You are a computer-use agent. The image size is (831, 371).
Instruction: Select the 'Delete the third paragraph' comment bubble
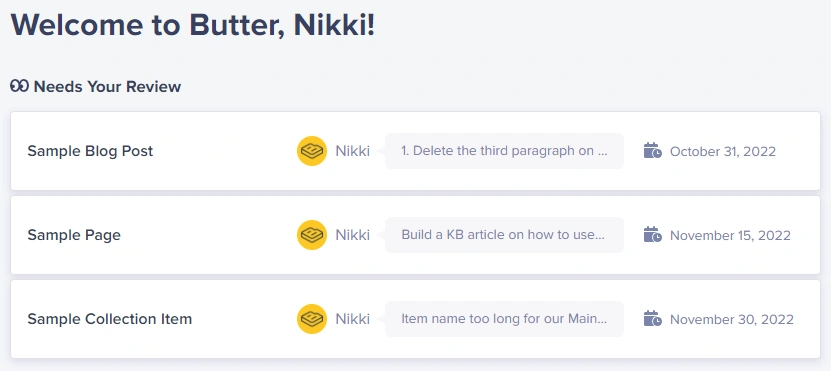click(x=504, y=151)
